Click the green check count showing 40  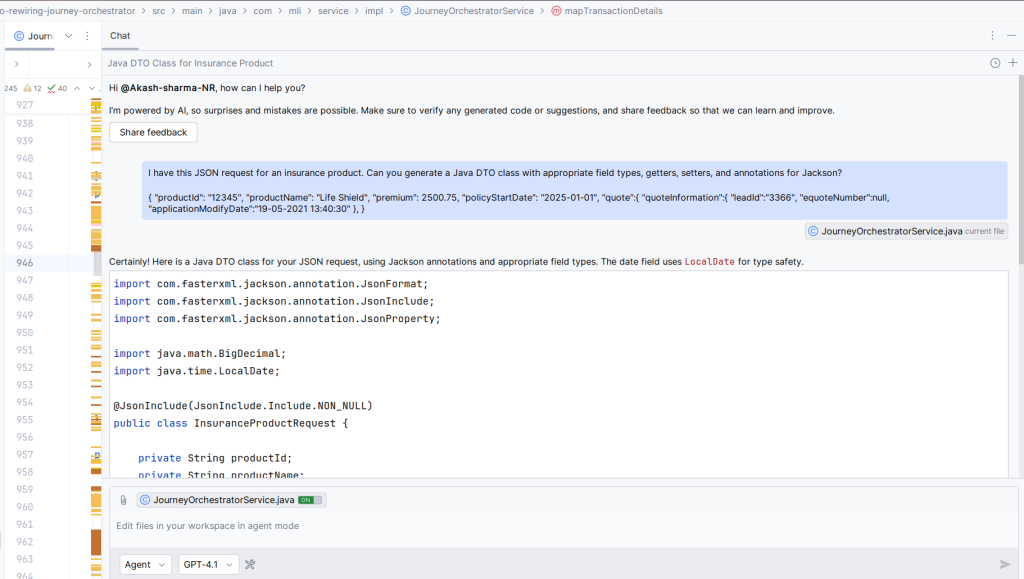coord(57,88)
